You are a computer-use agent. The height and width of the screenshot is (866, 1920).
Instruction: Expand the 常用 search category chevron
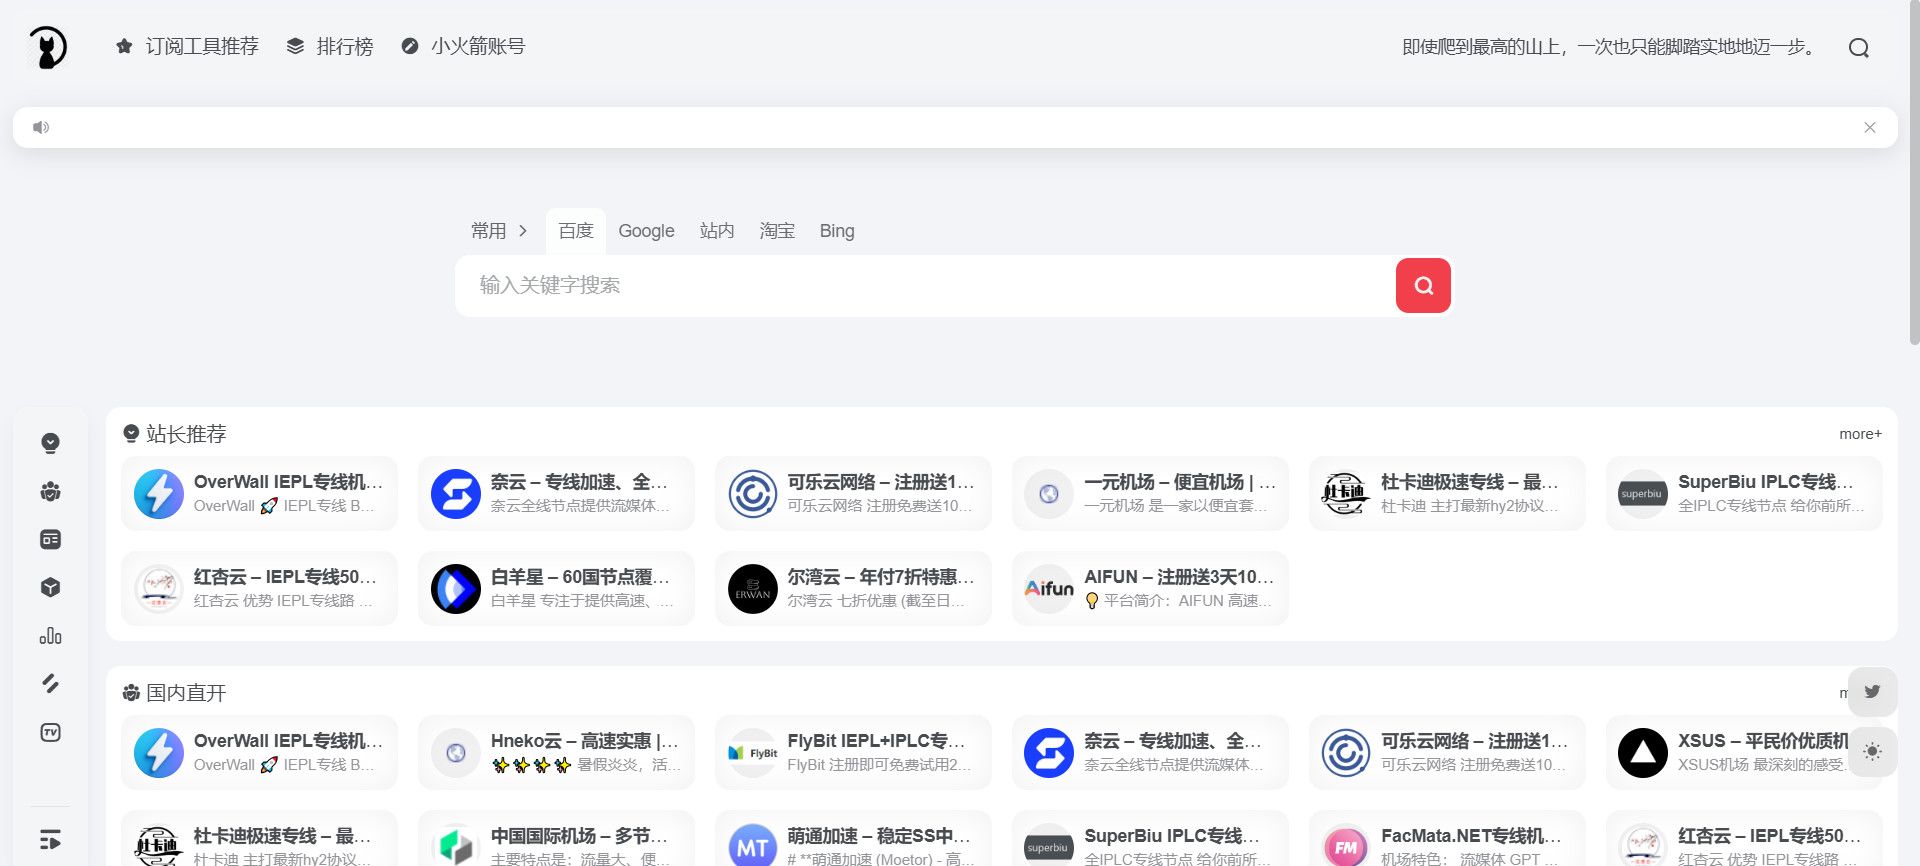[522, 231]
